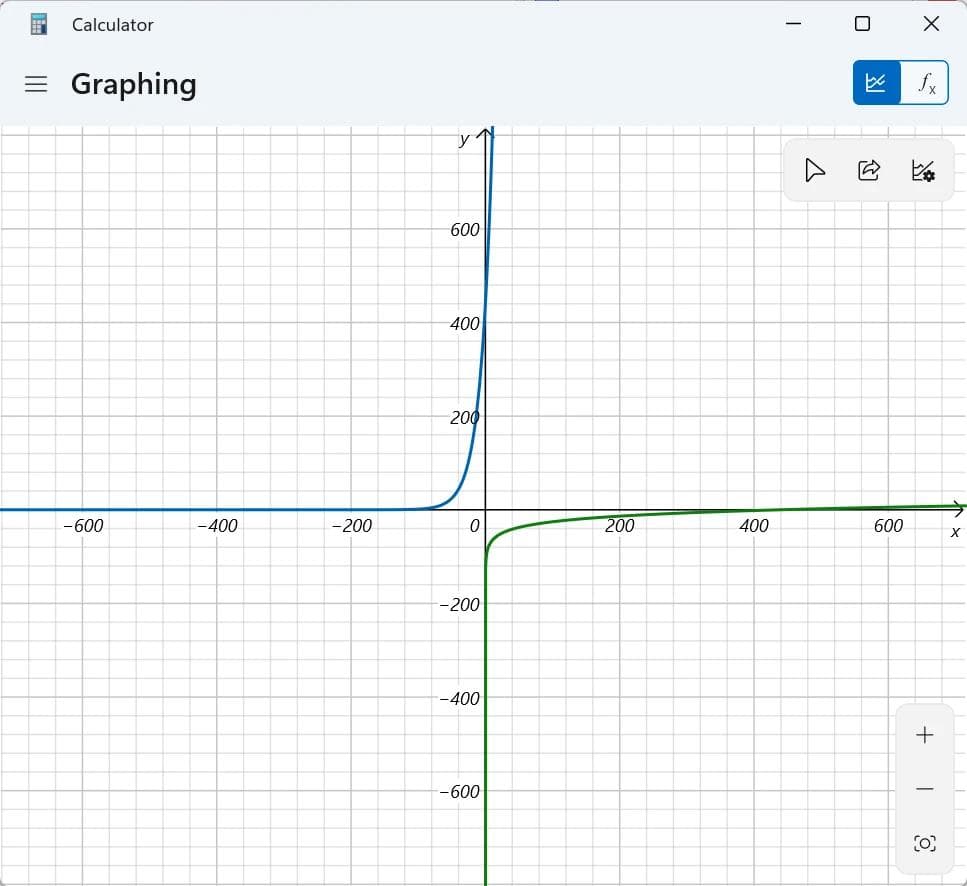This screenshot has height=886, width=967.
Task: Zoom out with the minus button
Action: (x=924, y=789)
